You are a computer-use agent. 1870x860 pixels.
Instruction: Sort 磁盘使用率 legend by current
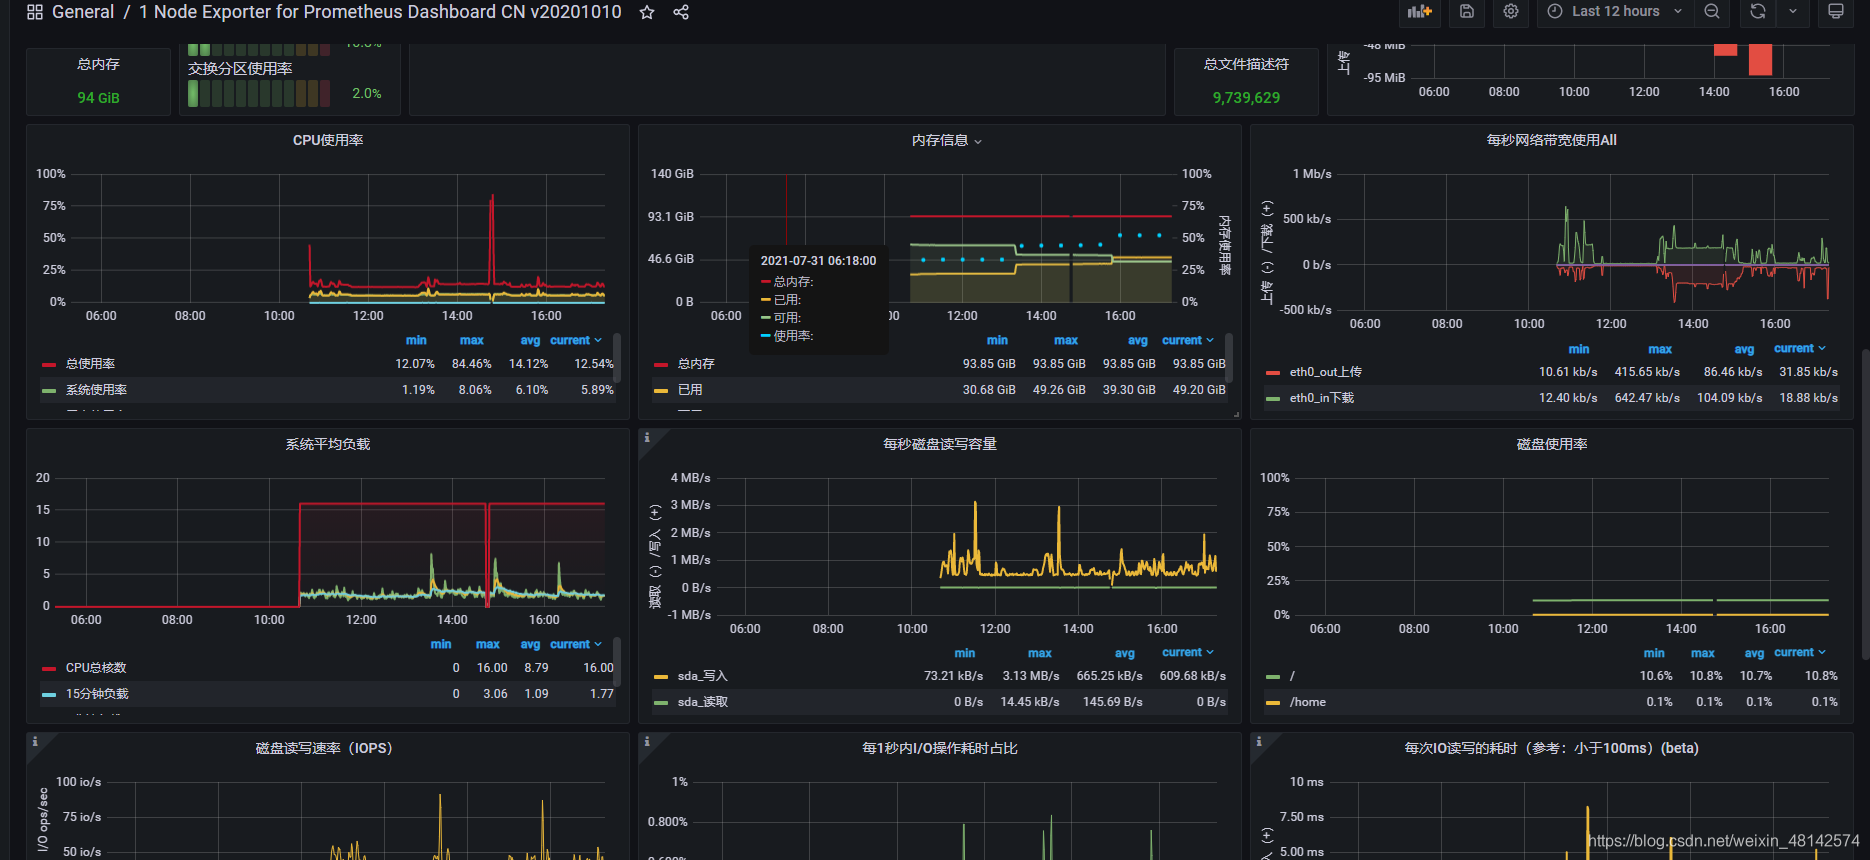[x=1800, y=652]
